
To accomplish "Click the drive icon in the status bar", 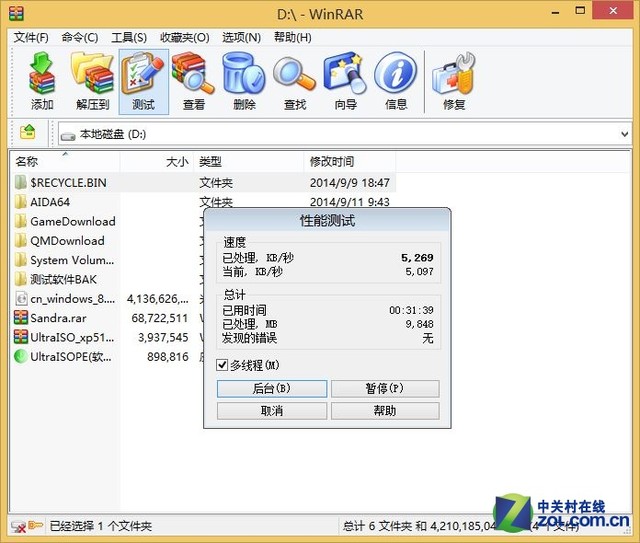I will click(x=18, y=527).
